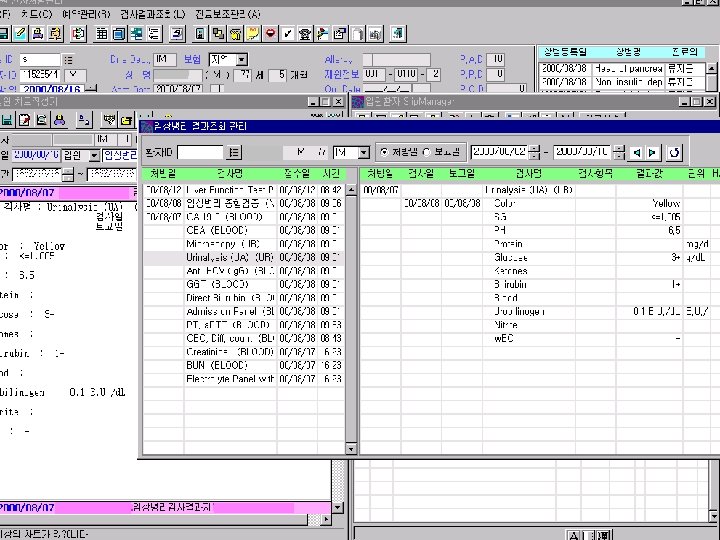Click the Glucose row in results table
The width and height of the screenshot is (720, 540).
click(540, 258)
